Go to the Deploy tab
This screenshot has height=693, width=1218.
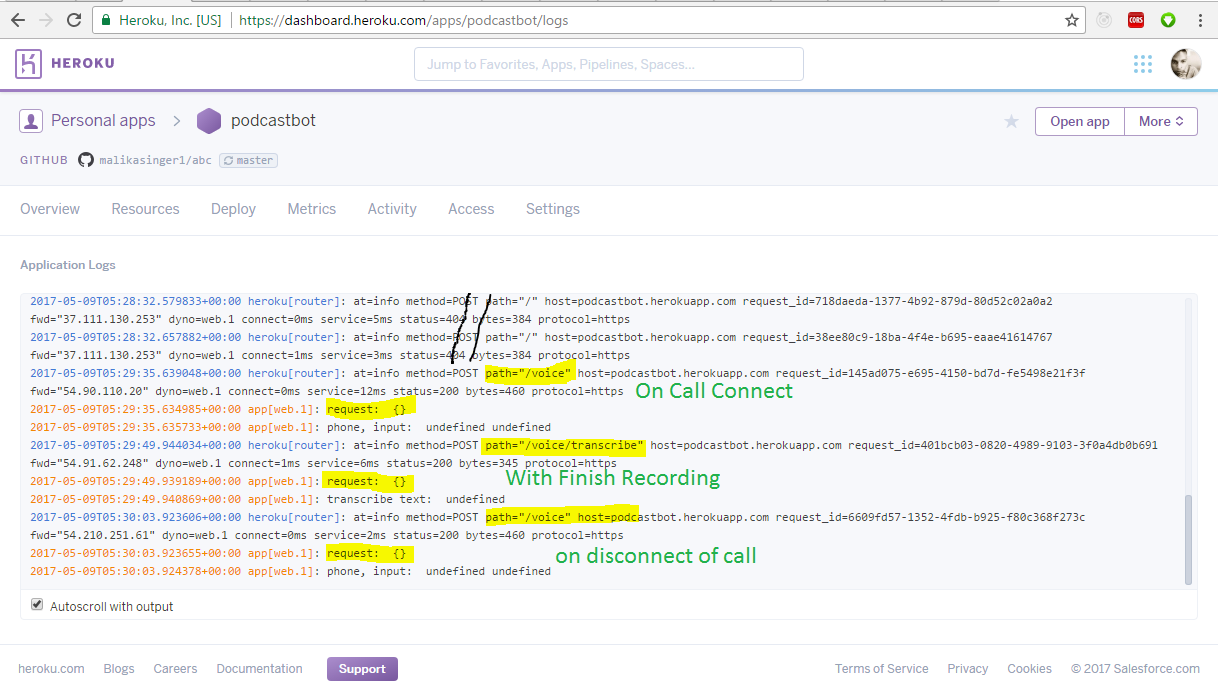[233, 209]
